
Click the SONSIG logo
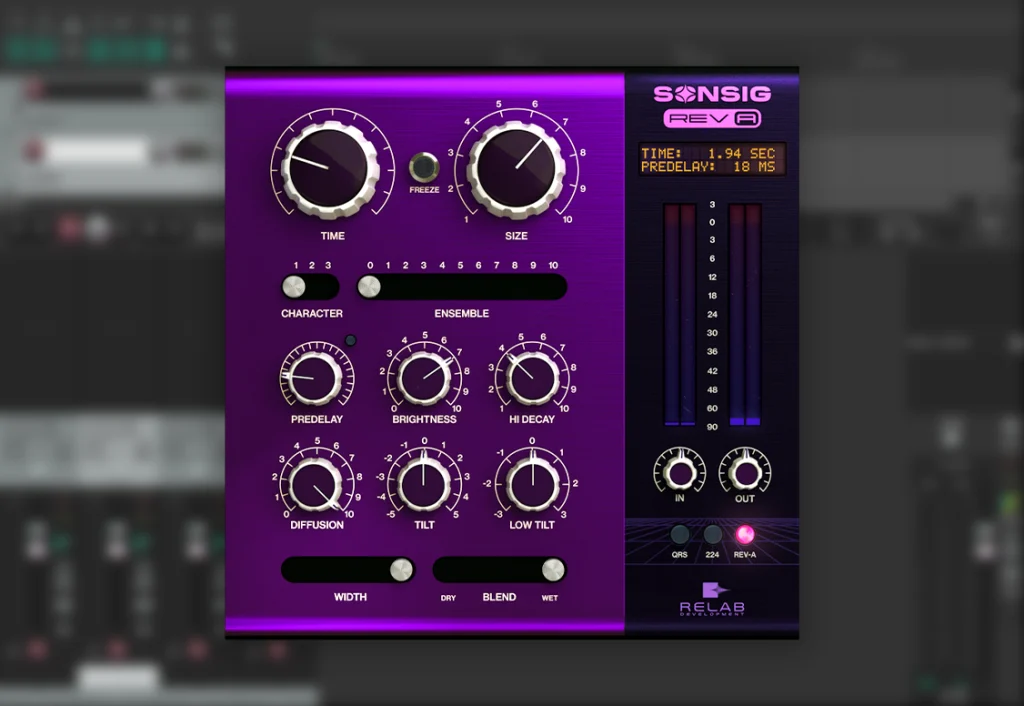point(712,94)
